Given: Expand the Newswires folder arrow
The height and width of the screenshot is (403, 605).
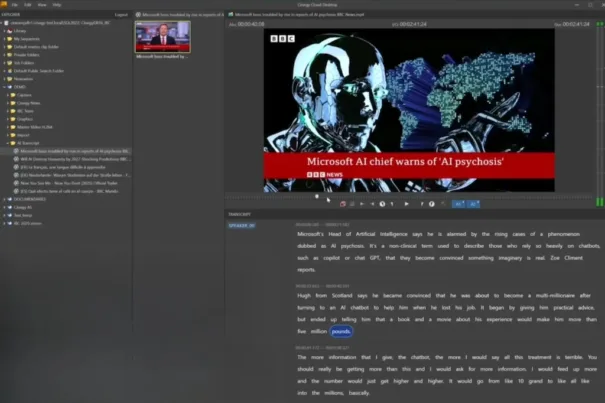Looking at the screenshot, I should (4, 79).
